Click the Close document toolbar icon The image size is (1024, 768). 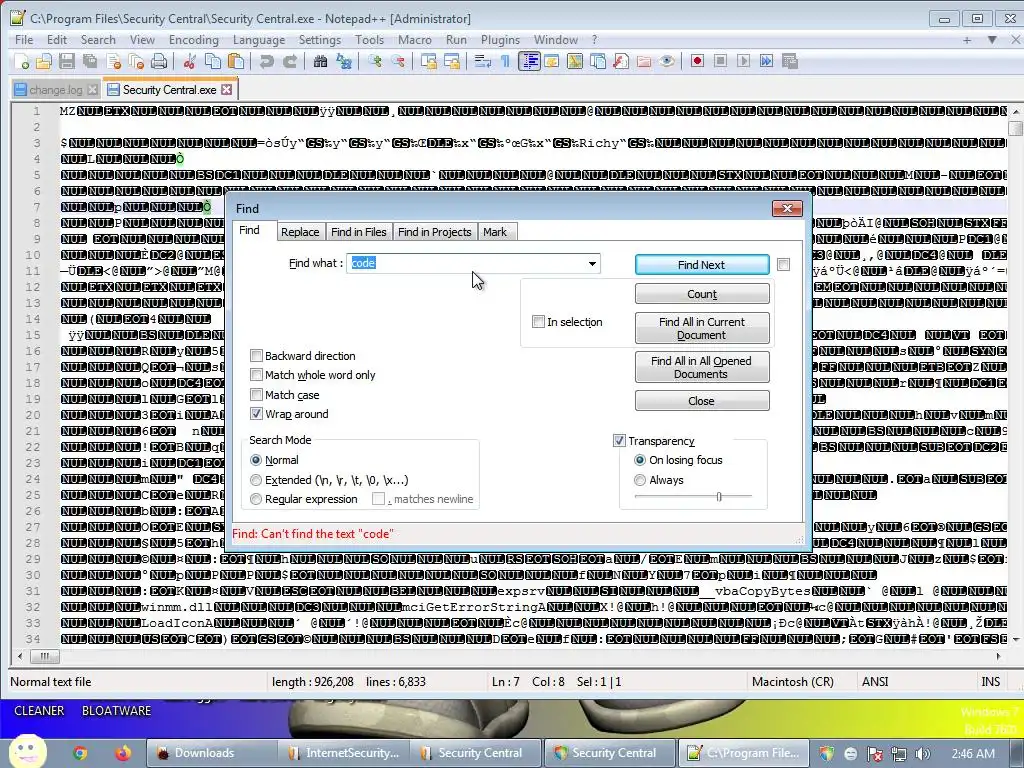(114, 61)
